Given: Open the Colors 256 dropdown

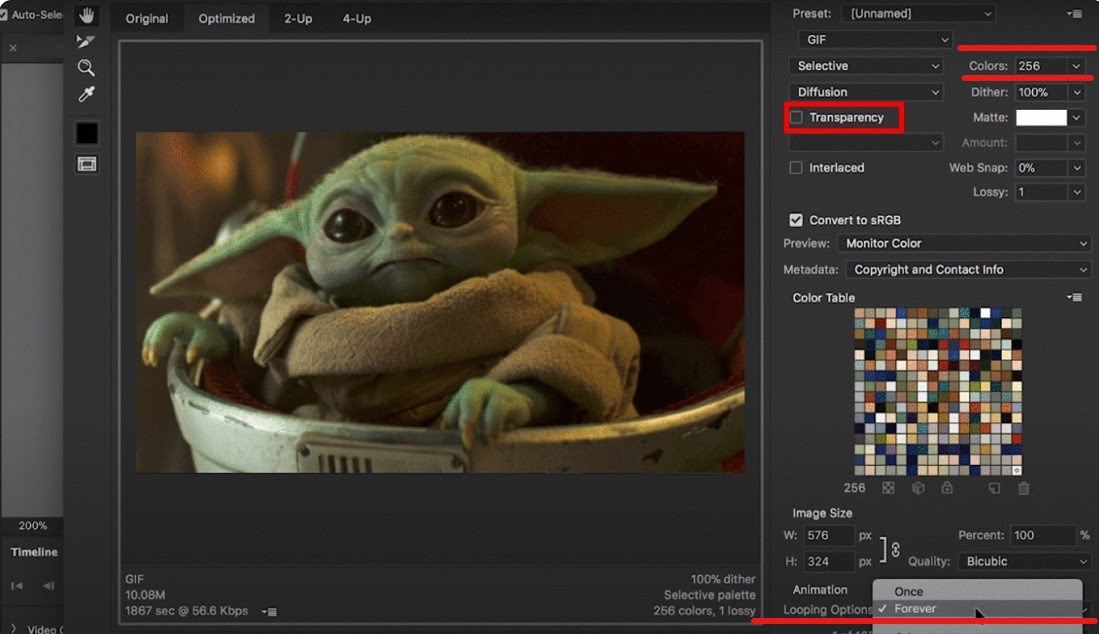Looking at the screenshot, I should coord(1049,66).
